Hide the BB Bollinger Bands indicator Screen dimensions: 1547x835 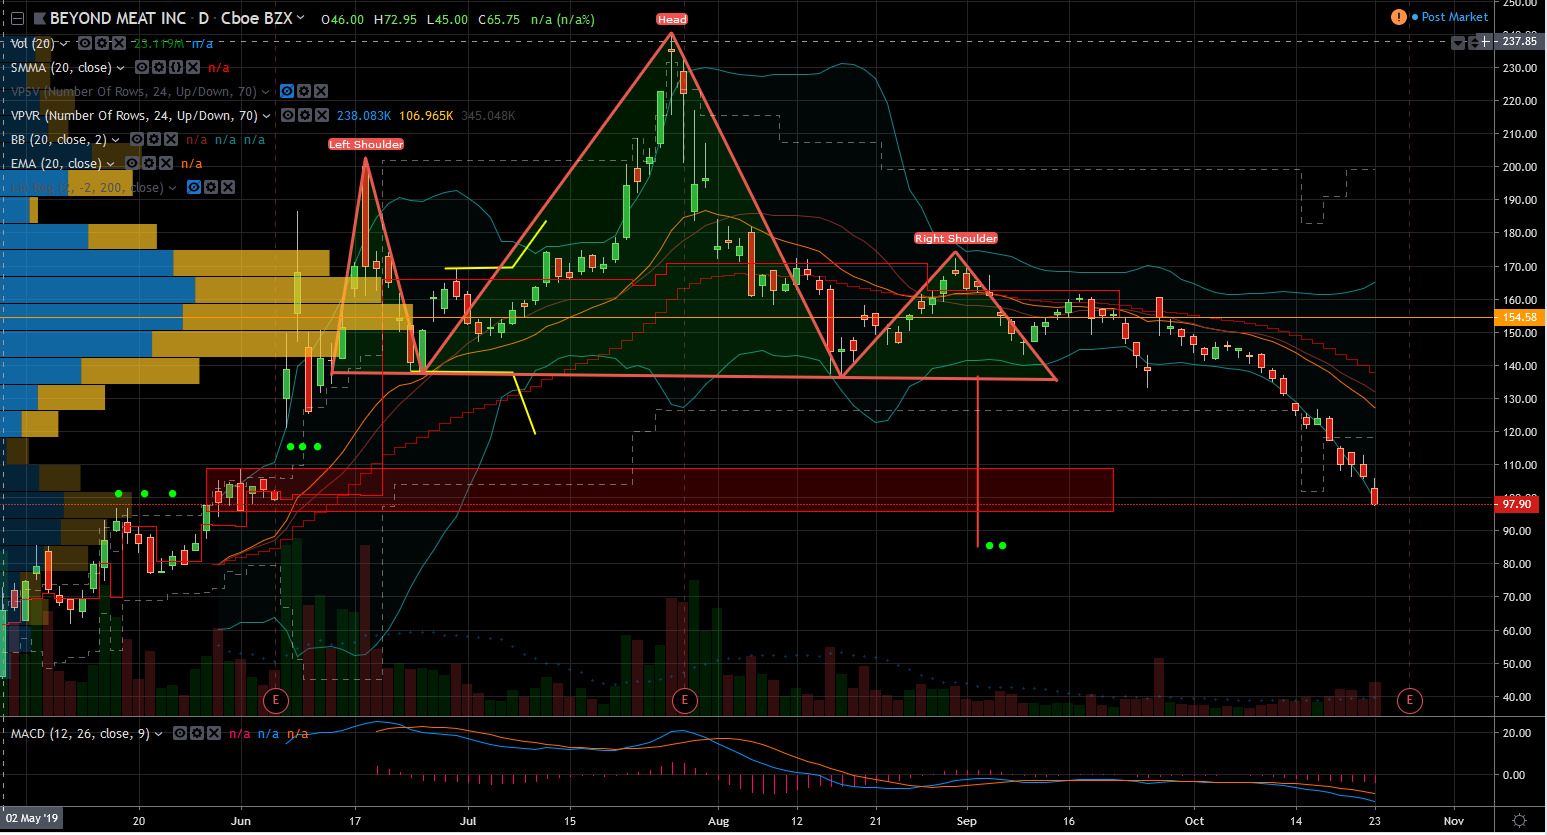pyautogui.click(x=137, y=139)
